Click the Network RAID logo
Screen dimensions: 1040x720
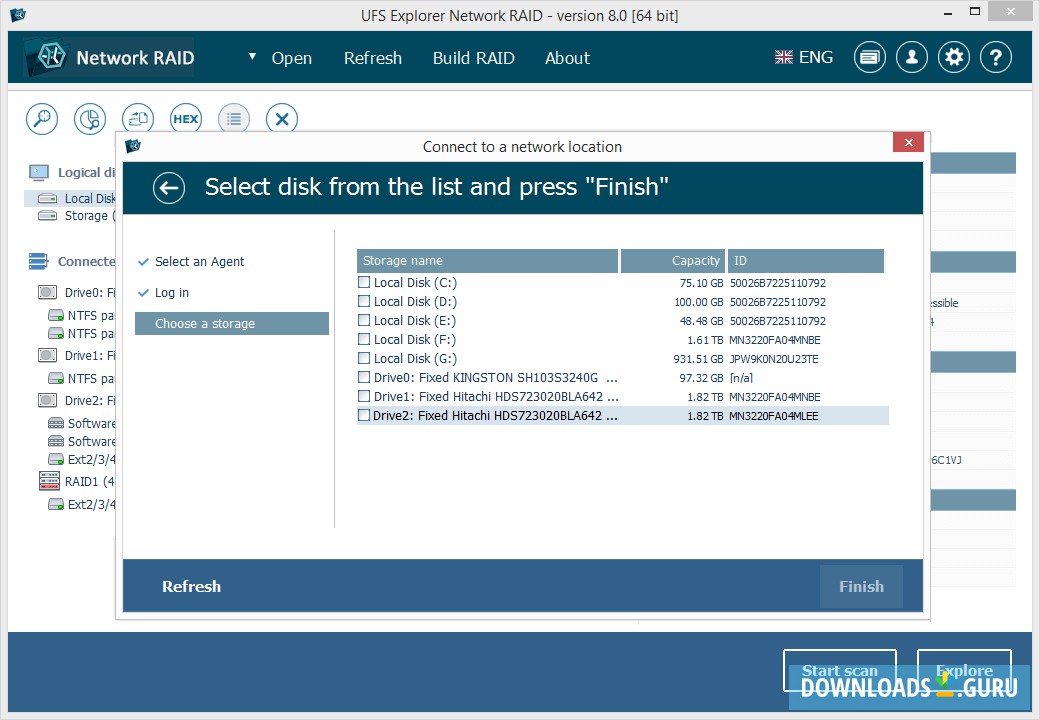pyautogui.click(x=109, y=58)
